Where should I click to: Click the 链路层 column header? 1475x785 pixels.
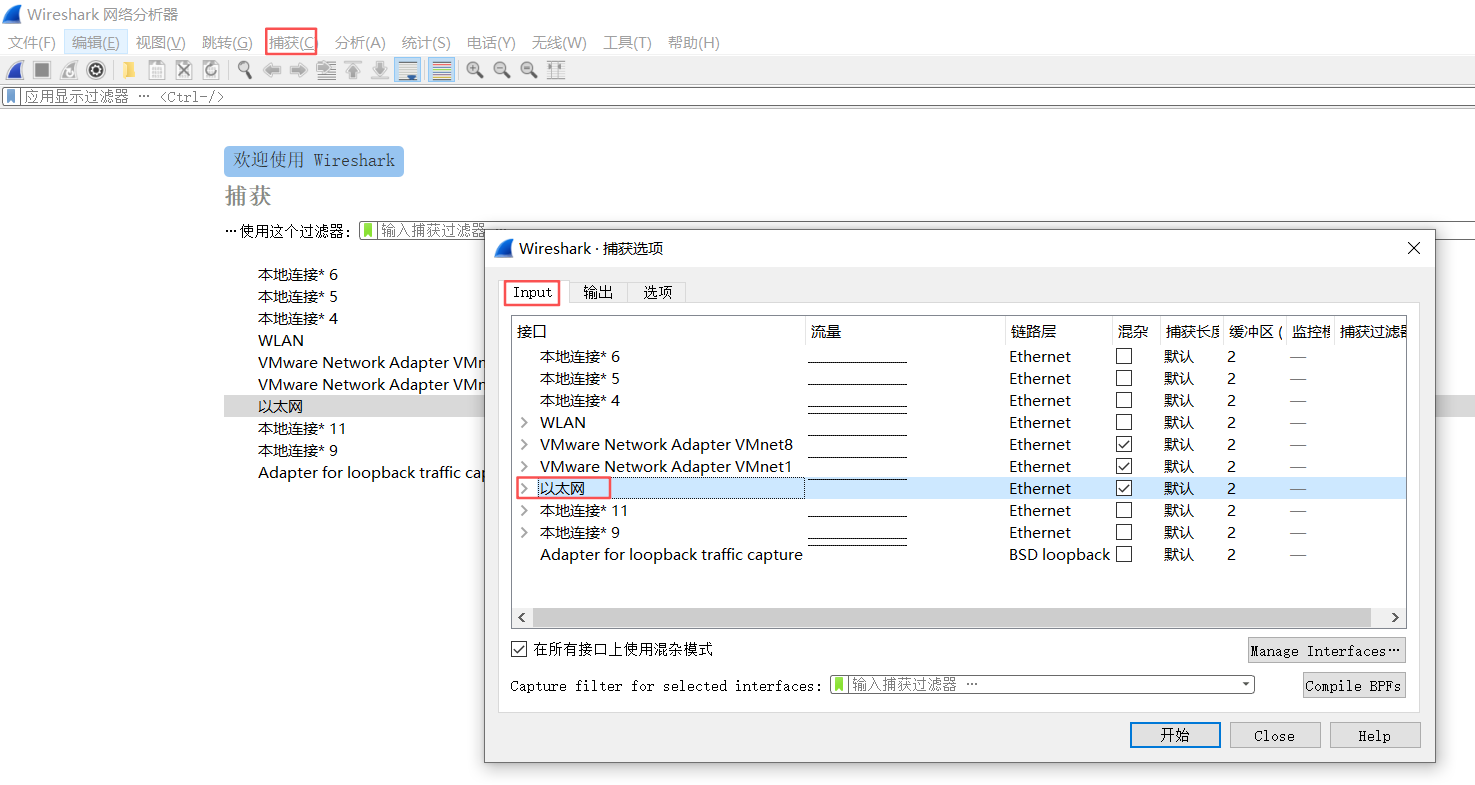point(1058,331)
